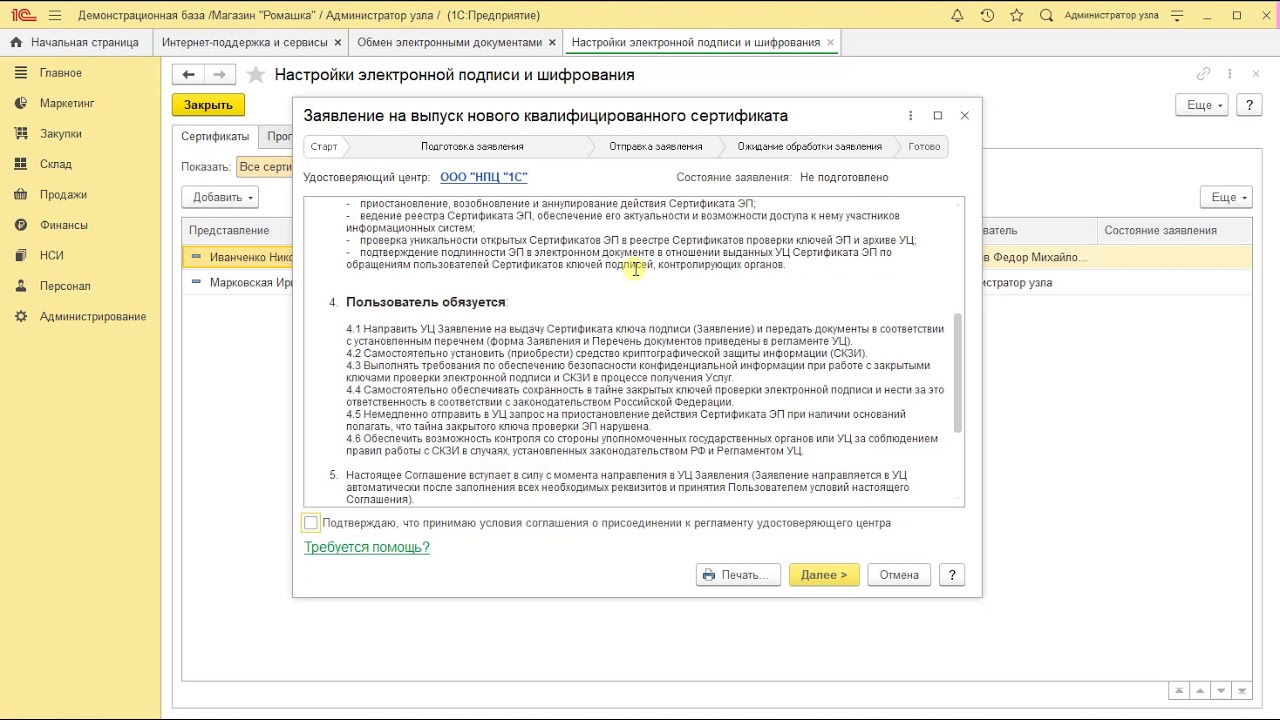This screenshot has height=720, width=1280.
Task: Click yellow Закрыть button
Action: [x=208, y=105]
